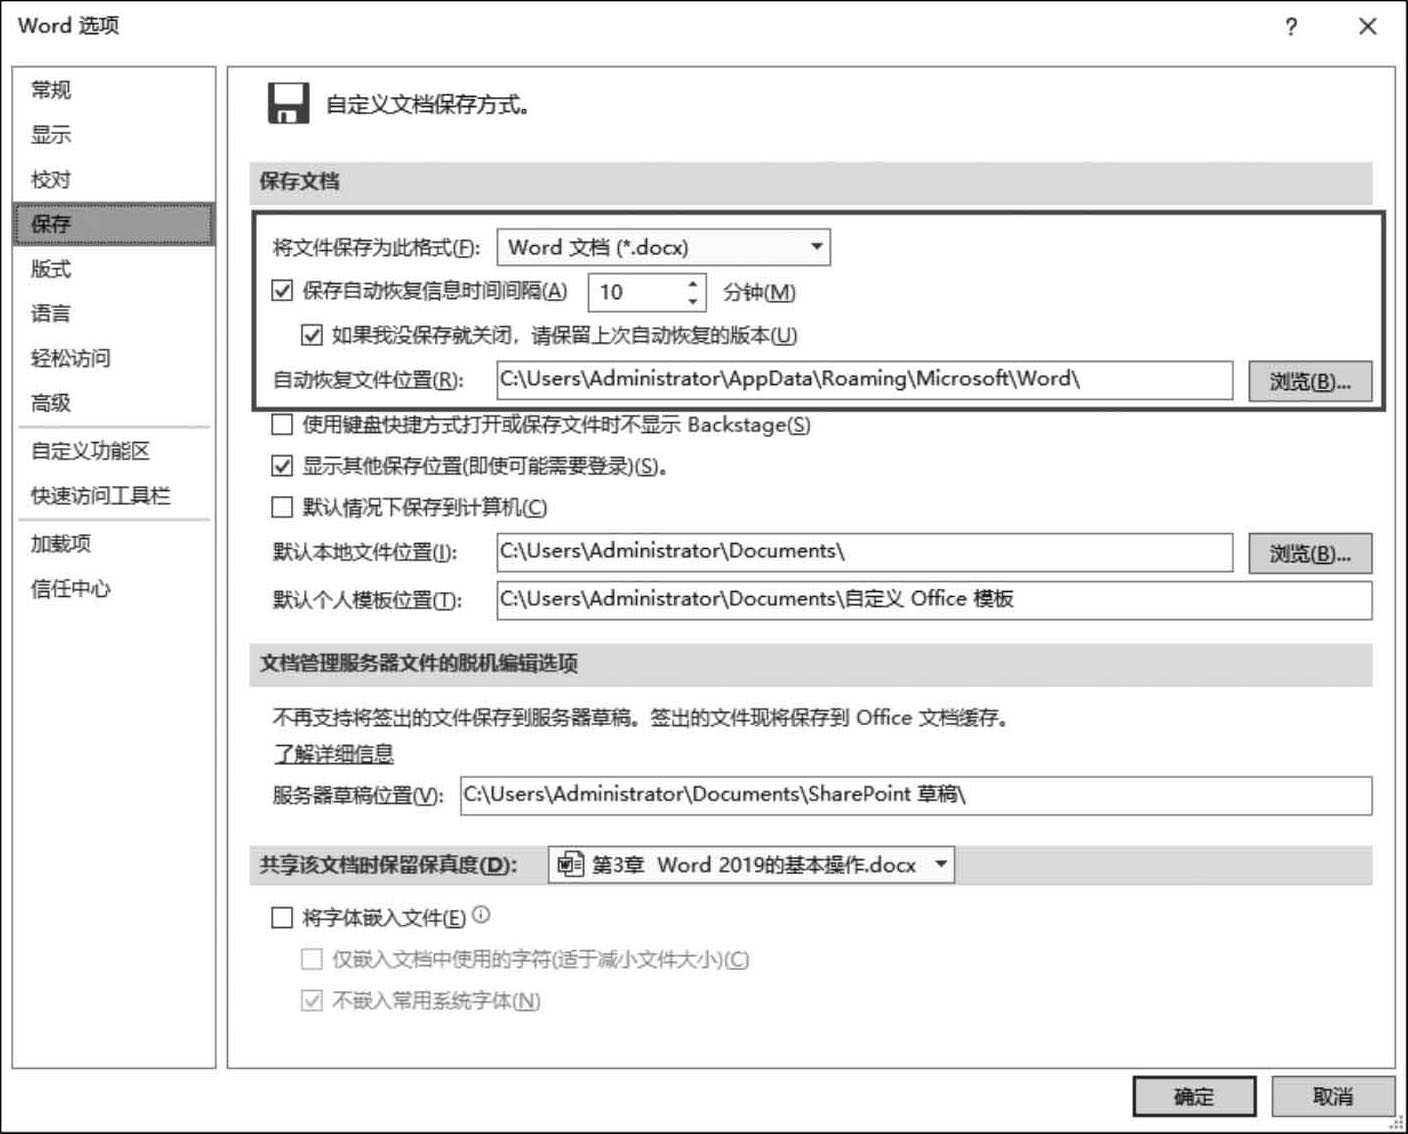This screenshot has width=1408, height=1134.
Task: Increase the auto-recover minutes spinner
Action: click(x=693, y=283)
